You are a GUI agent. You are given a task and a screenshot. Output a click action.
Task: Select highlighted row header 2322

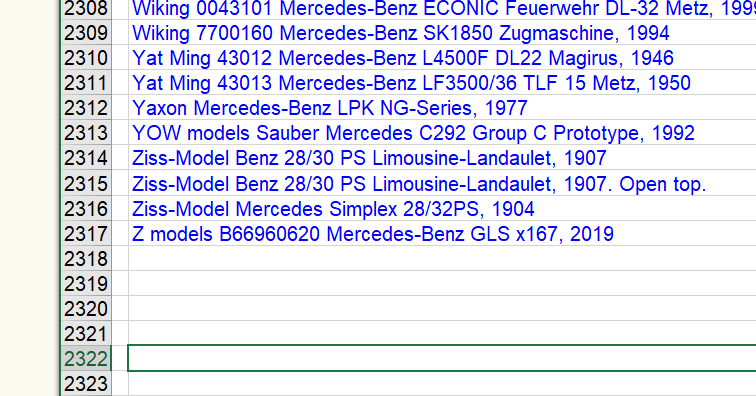coord(86,359)
